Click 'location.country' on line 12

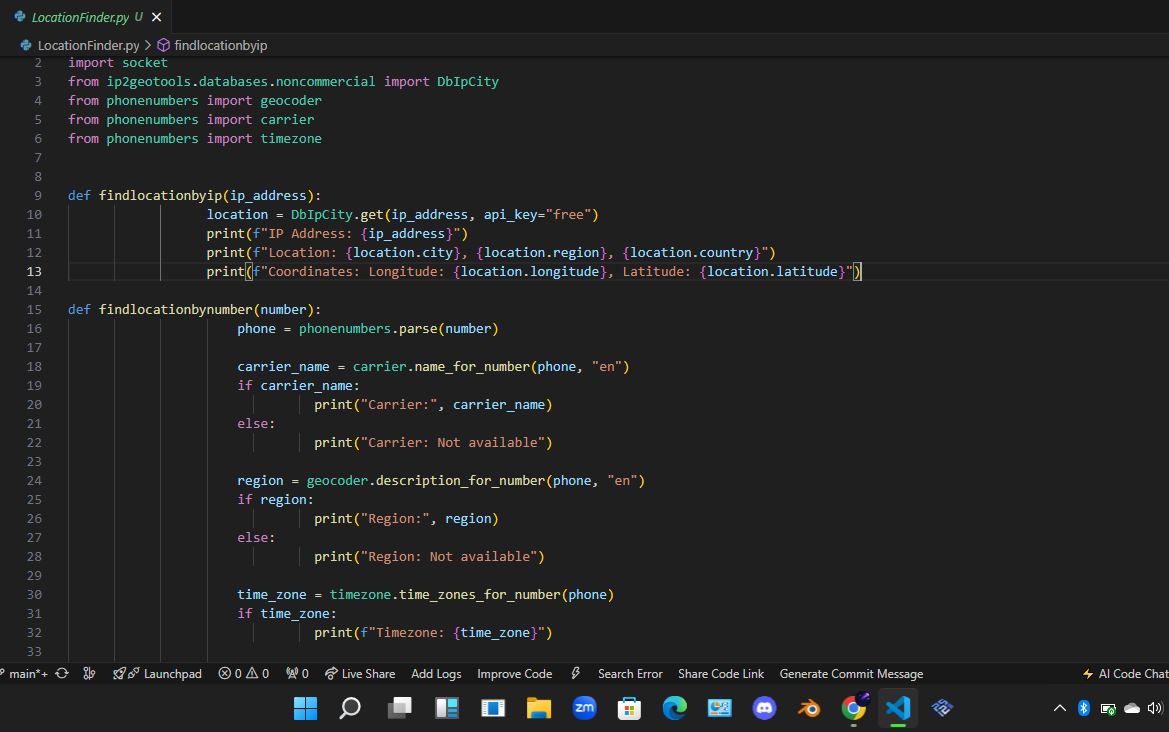pos(691,253)
